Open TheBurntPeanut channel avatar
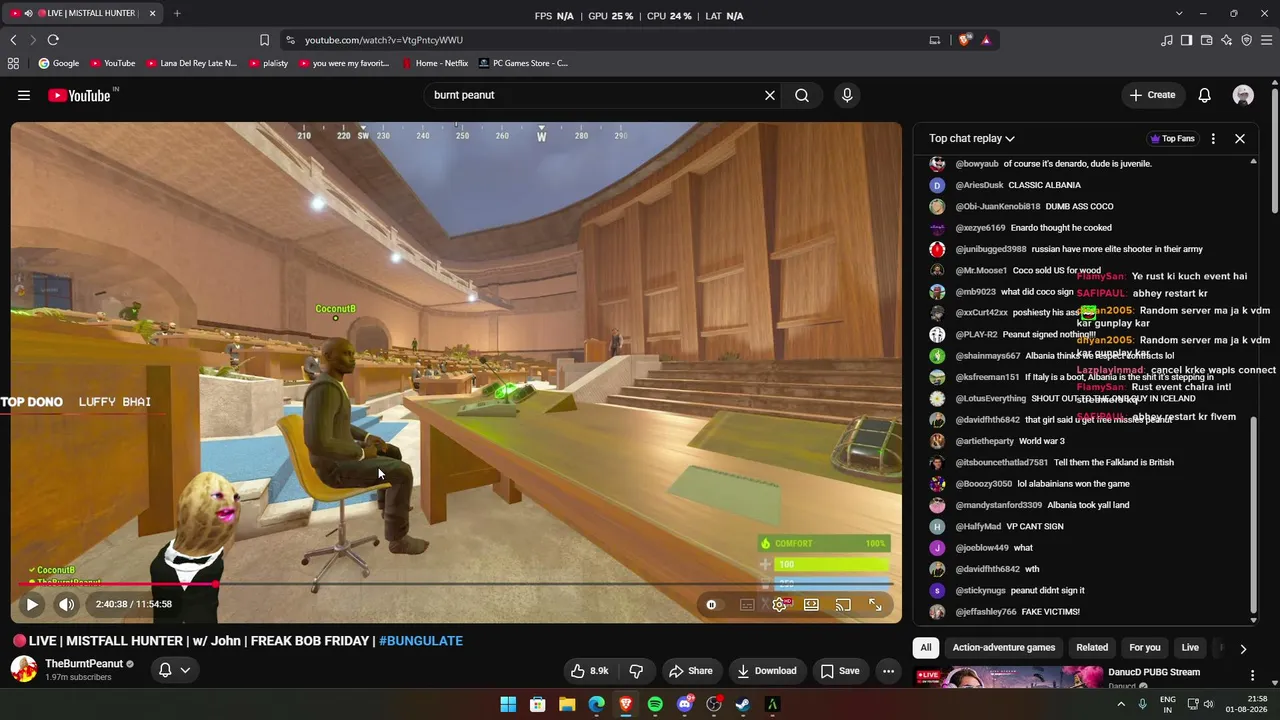The height and width of the screenshot is (720, 1280). (24, 669)
